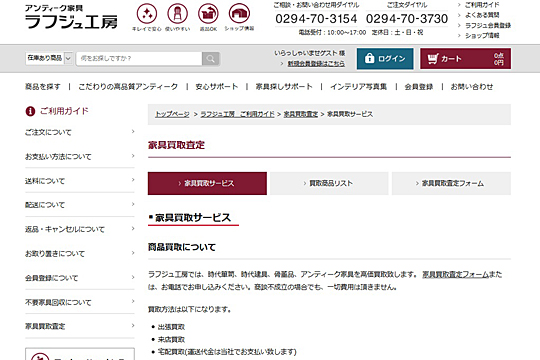Click chevron beside ご注文について
Viewport: 540px width, 360px height.
pyautogui.click(x=133, y=131)
